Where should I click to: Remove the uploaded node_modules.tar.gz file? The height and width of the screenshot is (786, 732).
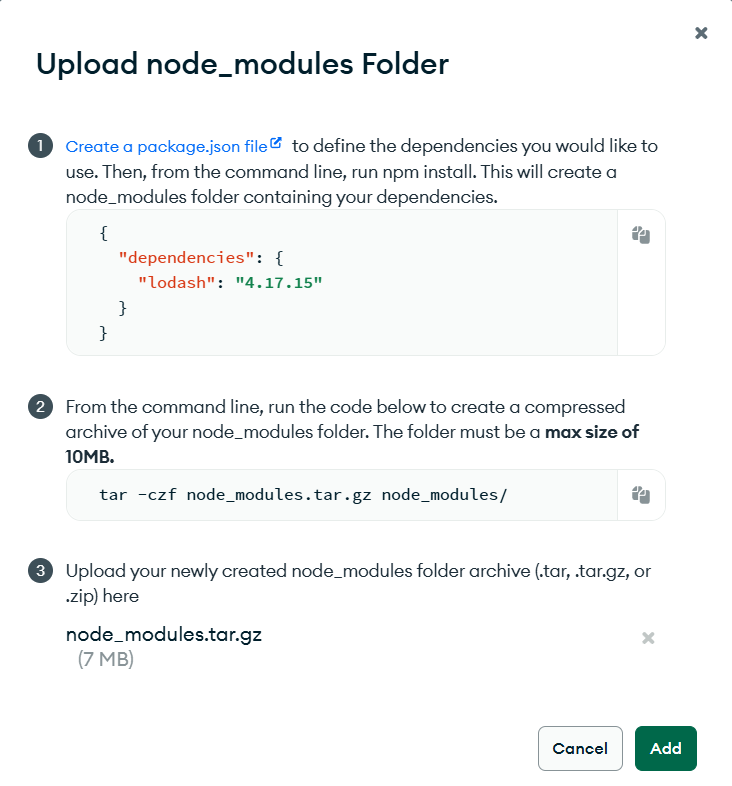coord(648,637)
